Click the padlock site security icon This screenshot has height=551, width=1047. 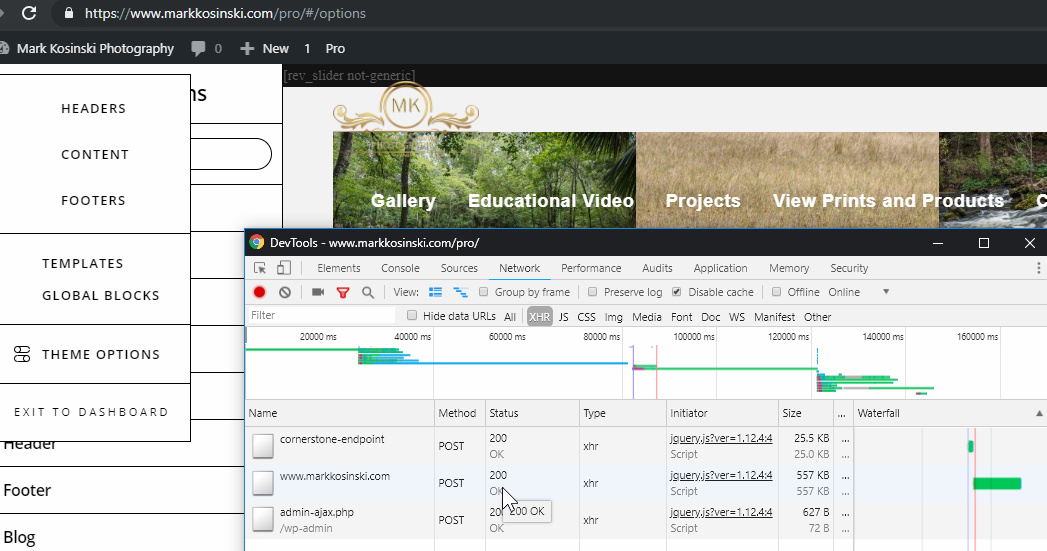69,13
